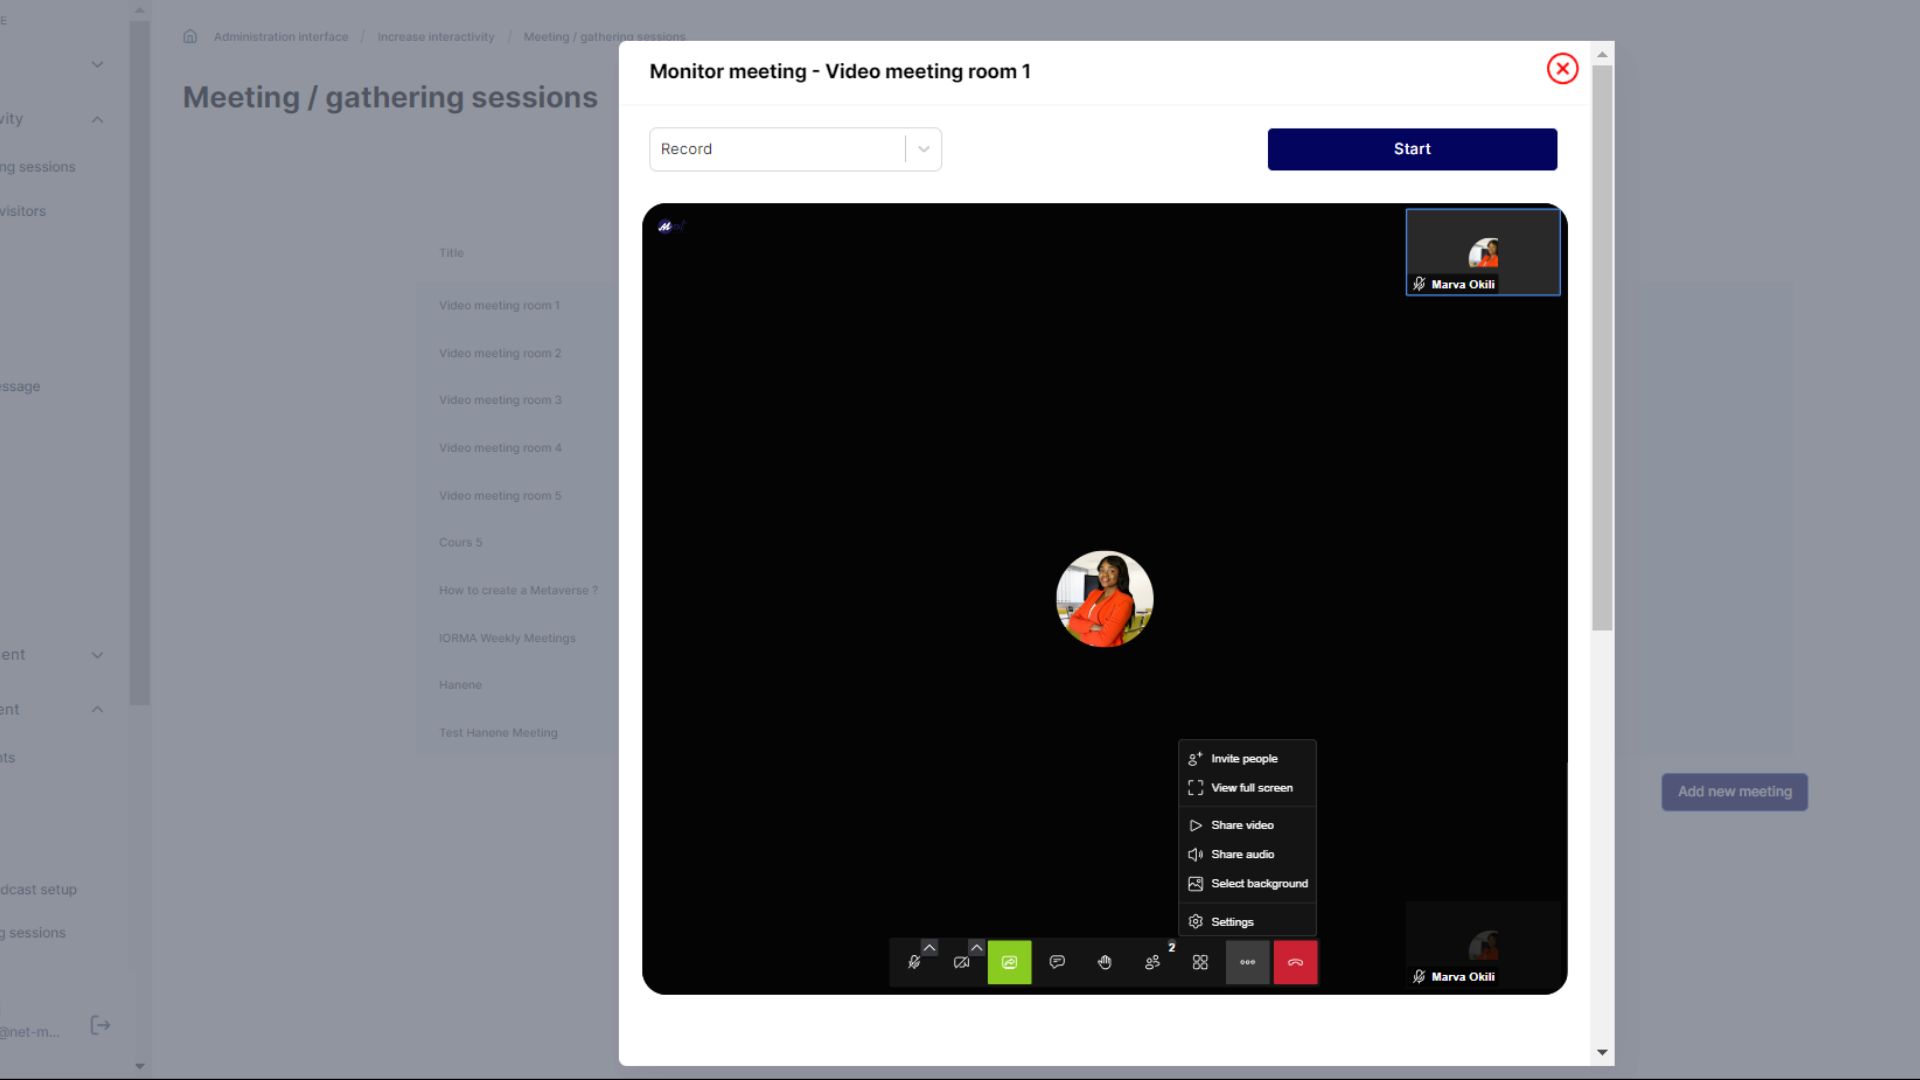This screenshot has height=1080, width=1920.
Task: Open gathering sessions sidebar item
Action: click(x=37, y=167)
